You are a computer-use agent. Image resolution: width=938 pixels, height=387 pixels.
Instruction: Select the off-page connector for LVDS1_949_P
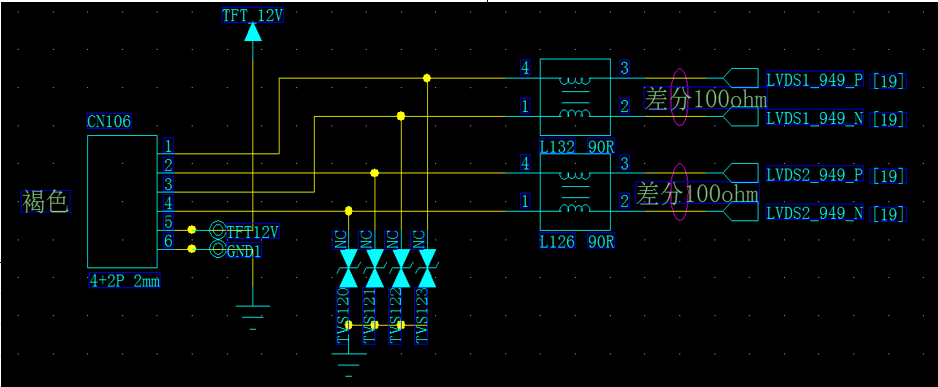740,78
